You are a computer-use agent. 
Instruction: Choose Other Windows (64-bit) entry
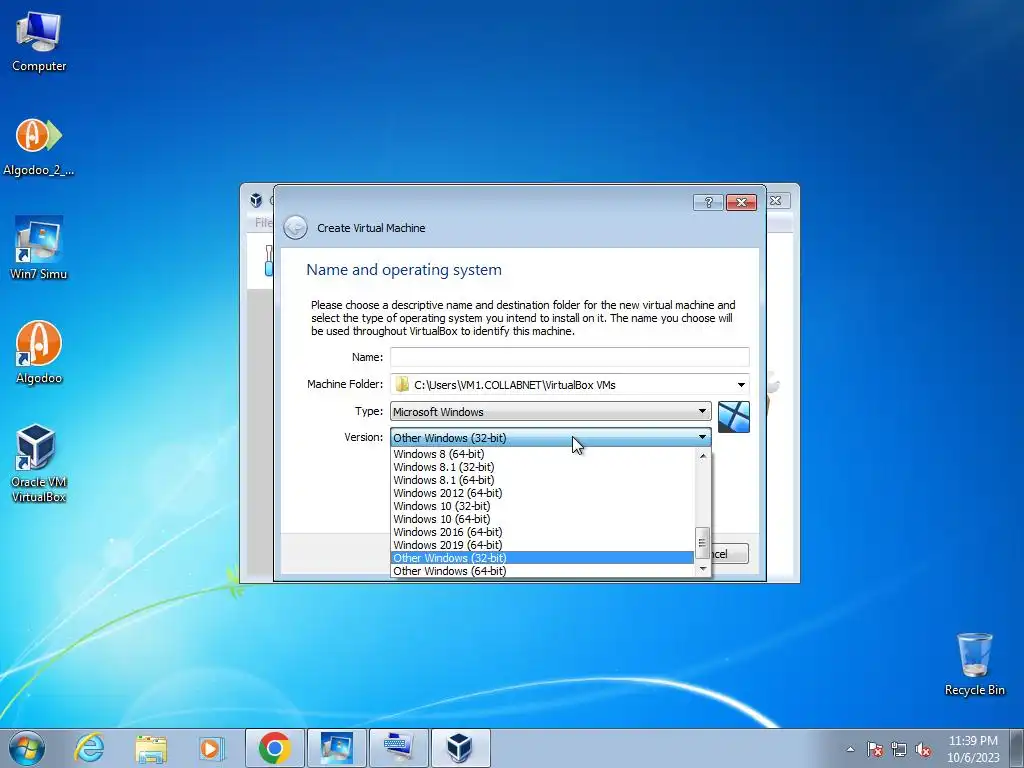[542, 571]
